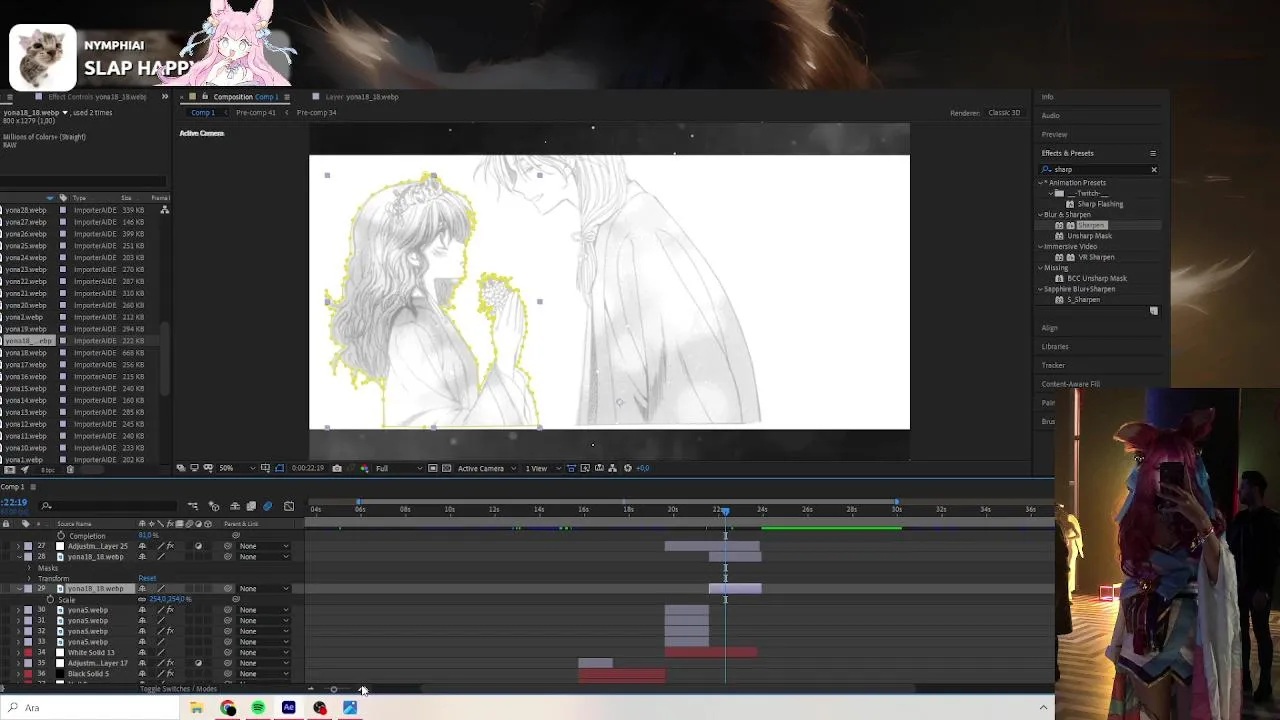The image size is (1280, 720).
Task: Open the Active Camera view dropdown
Action: click(487, 468)
